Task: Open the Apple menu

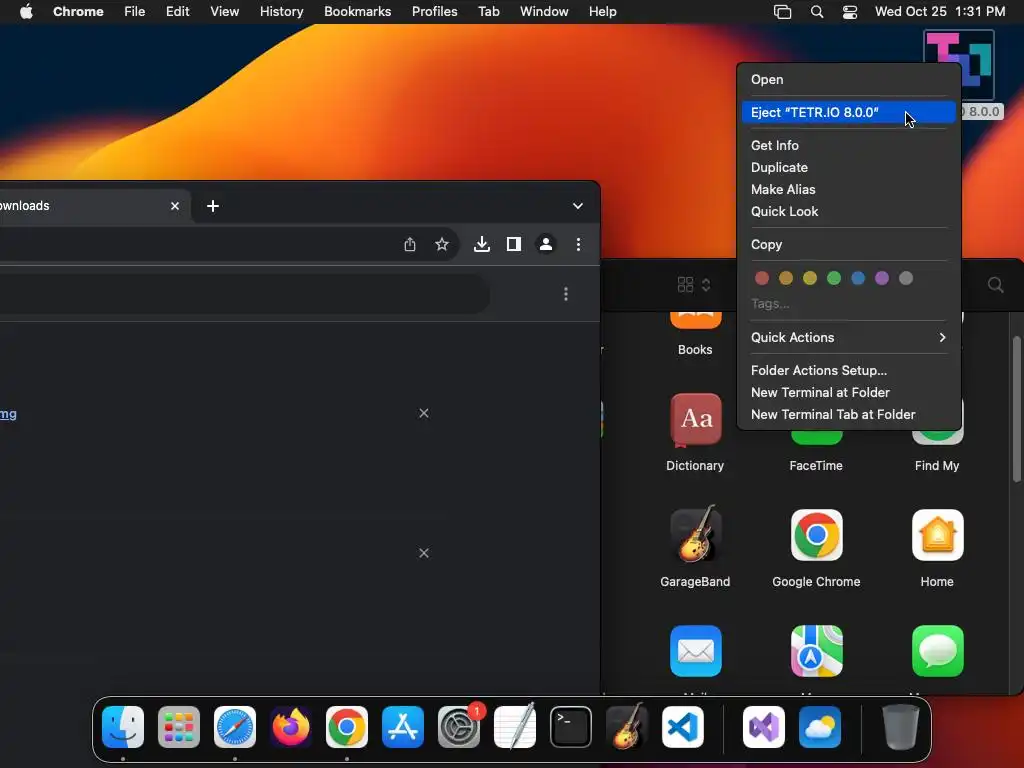Action: pyautogui.click(x=26, y=12)
